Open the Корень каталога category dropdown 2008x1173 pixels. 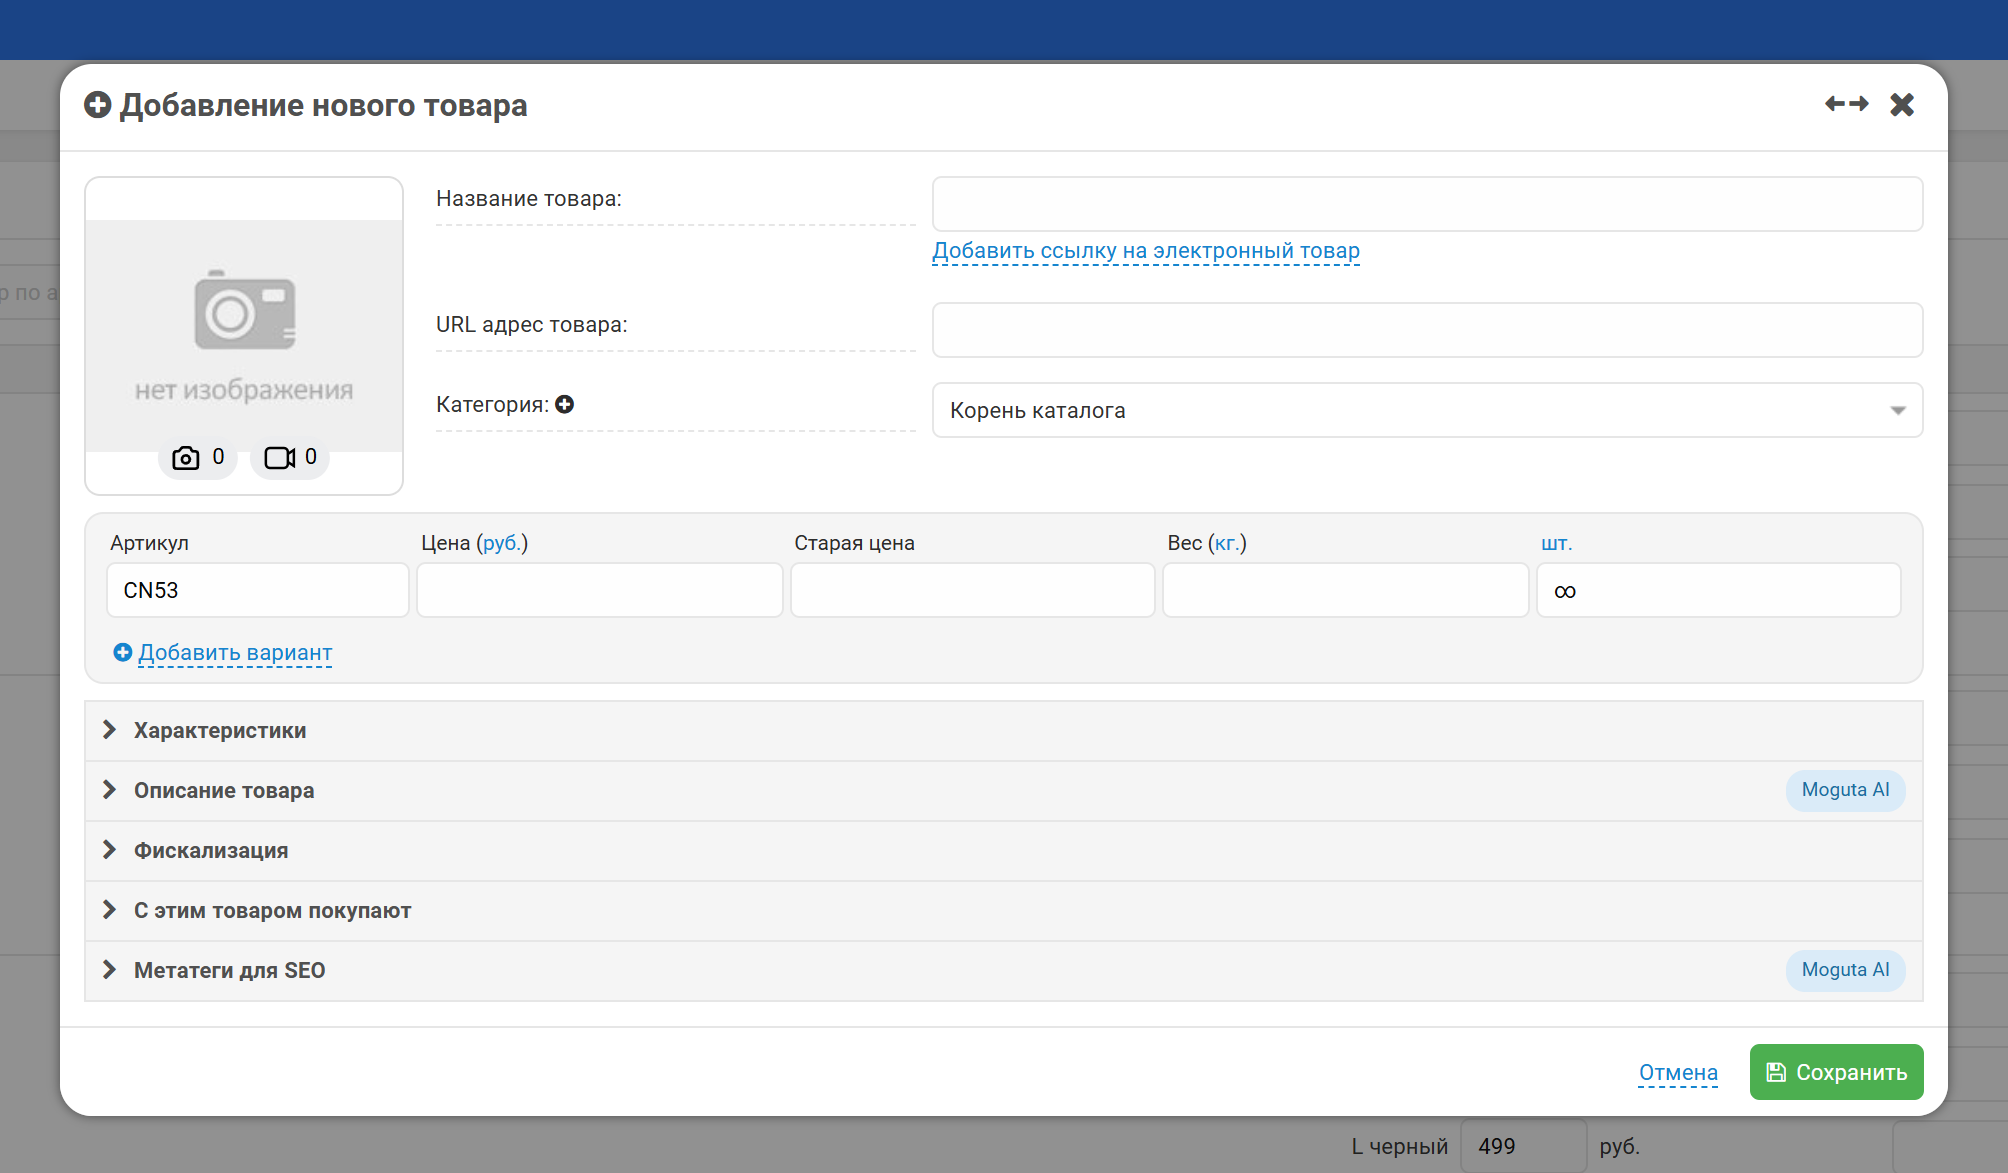tap(1427, 410)
